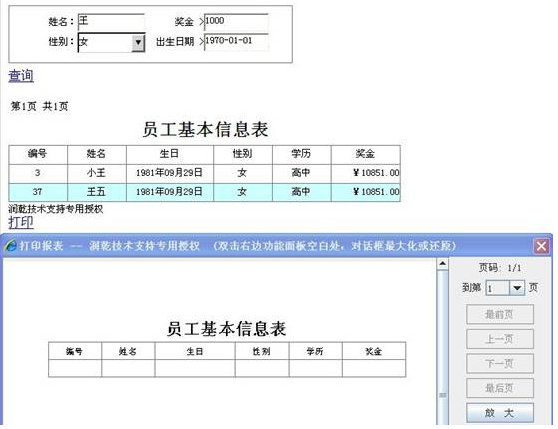Open the 性别 gender dropdown arrow
The image size is (558, 429).
point(138,43)
